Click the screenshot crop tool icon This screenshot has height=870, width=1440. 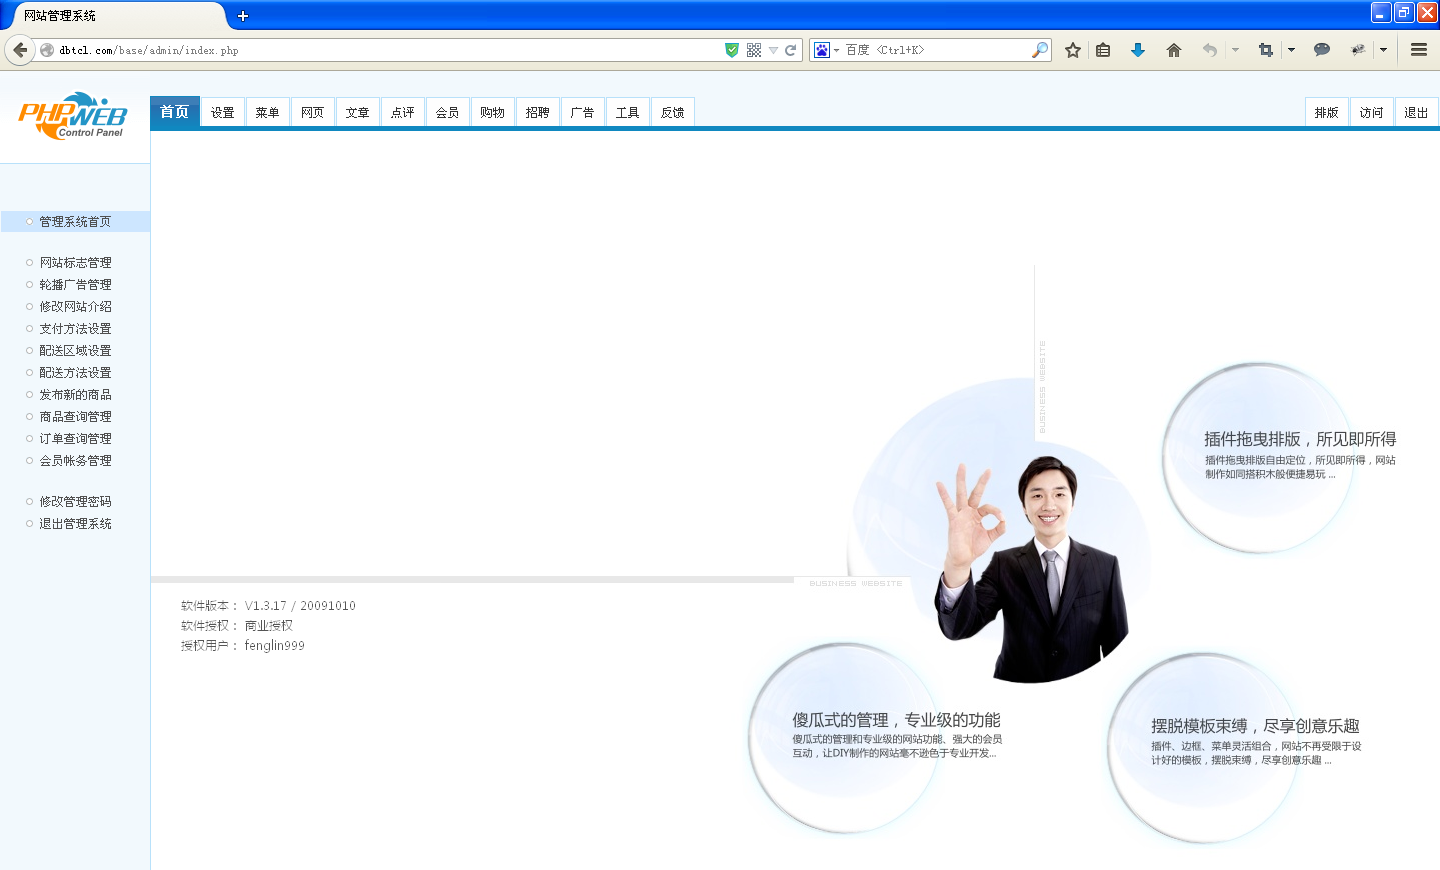pos(1266,50)
